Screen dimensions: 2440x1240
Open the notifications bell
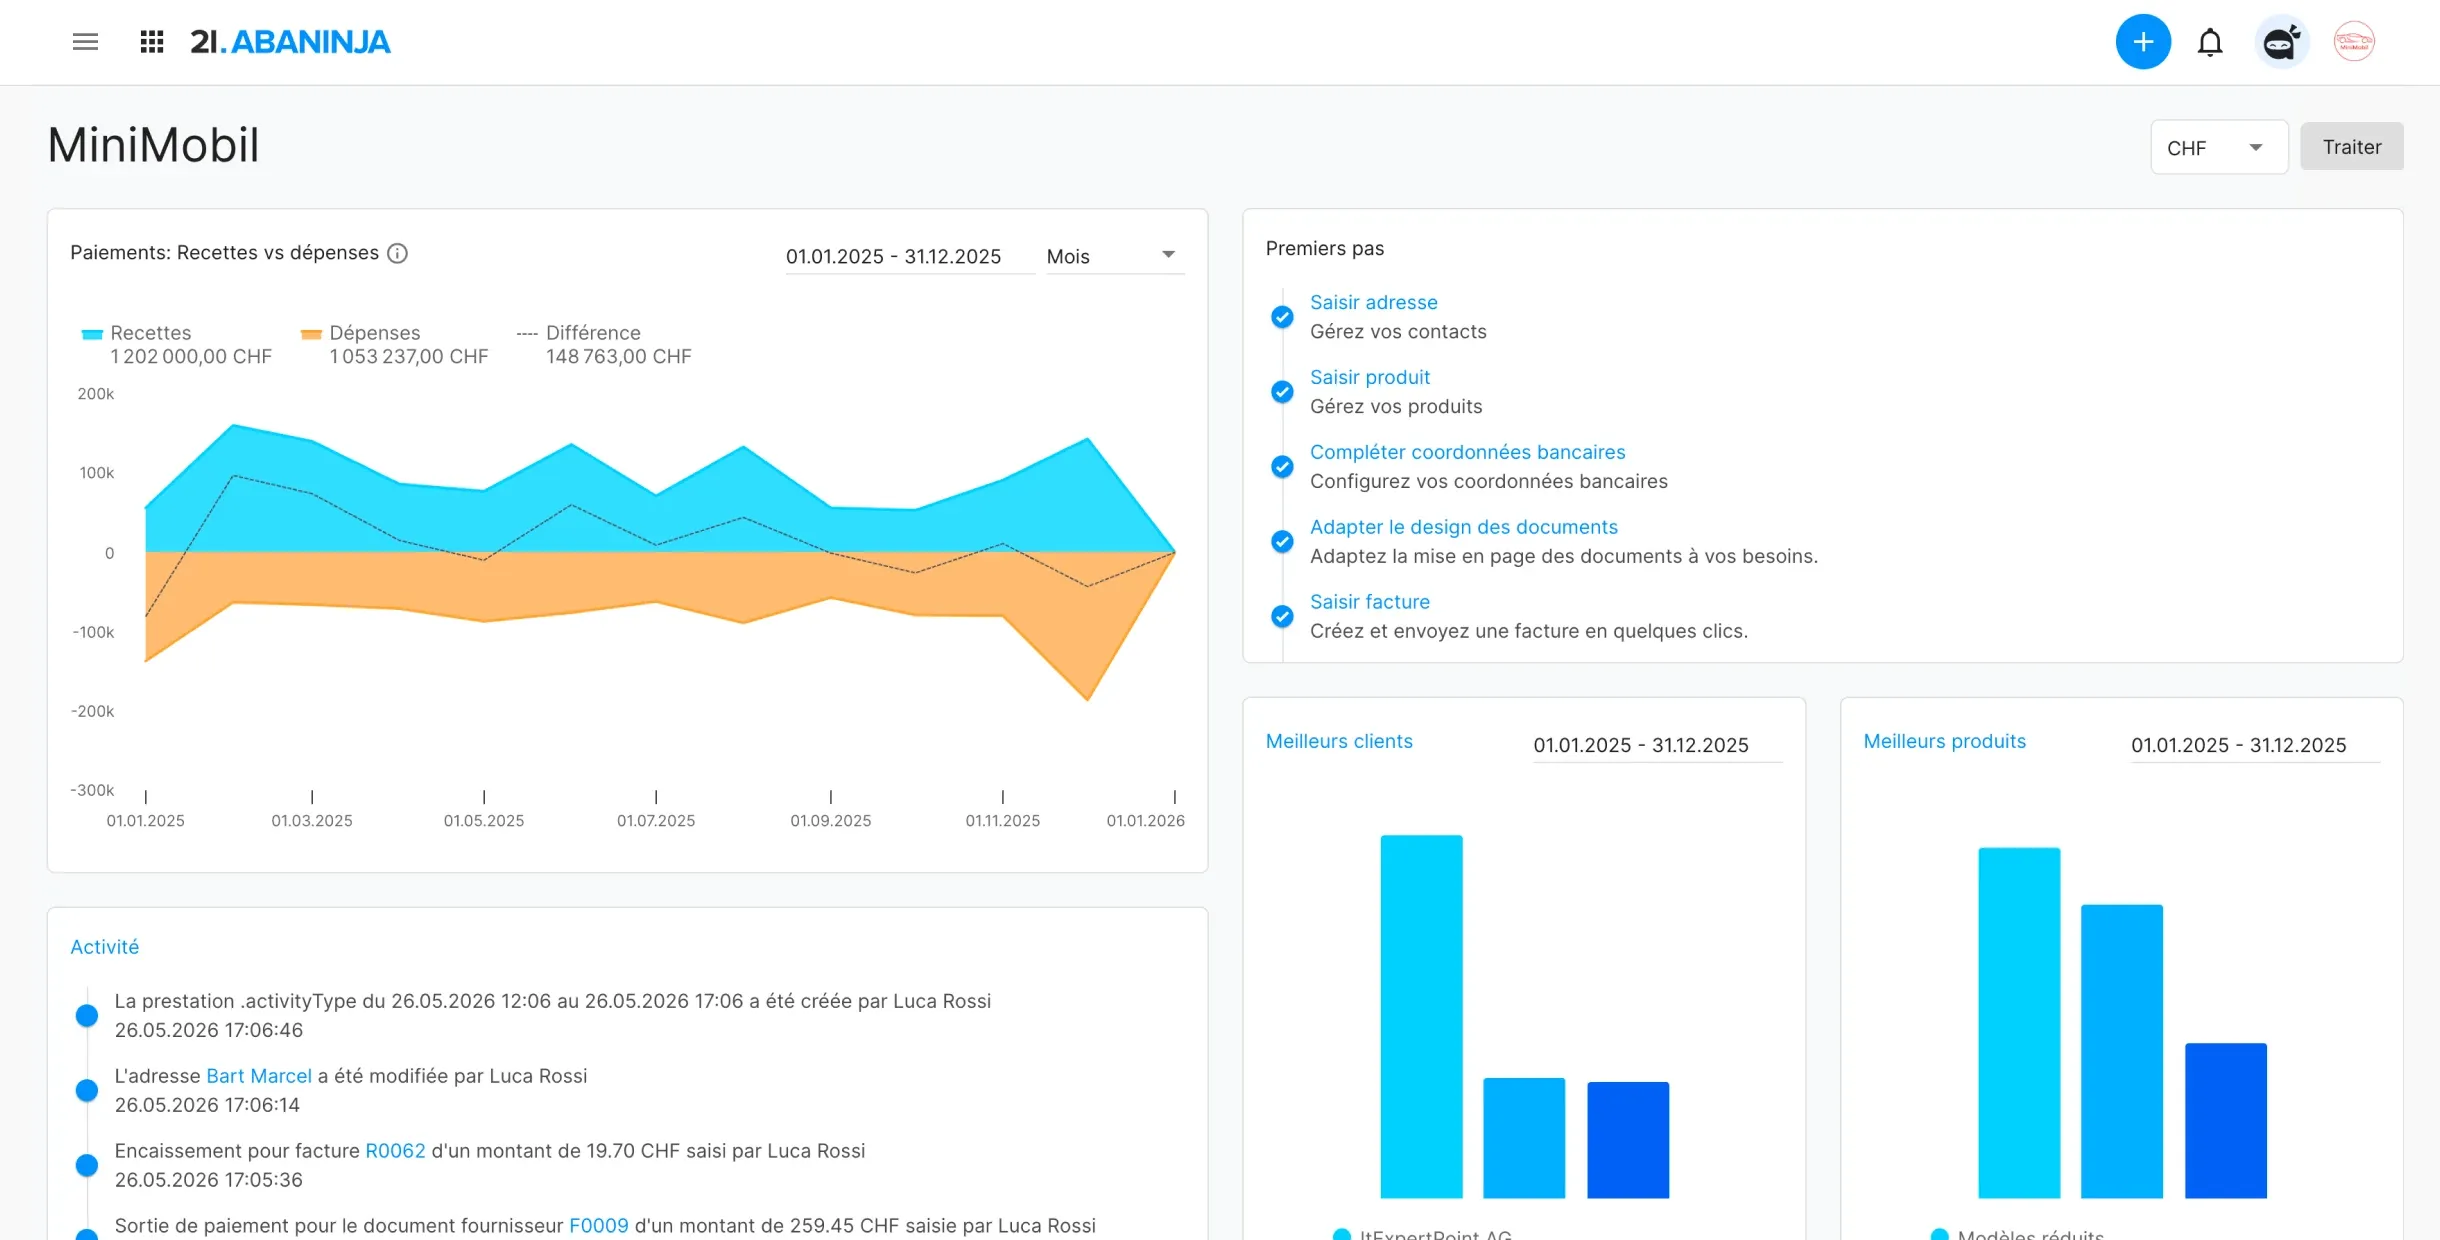[2210, 42]
